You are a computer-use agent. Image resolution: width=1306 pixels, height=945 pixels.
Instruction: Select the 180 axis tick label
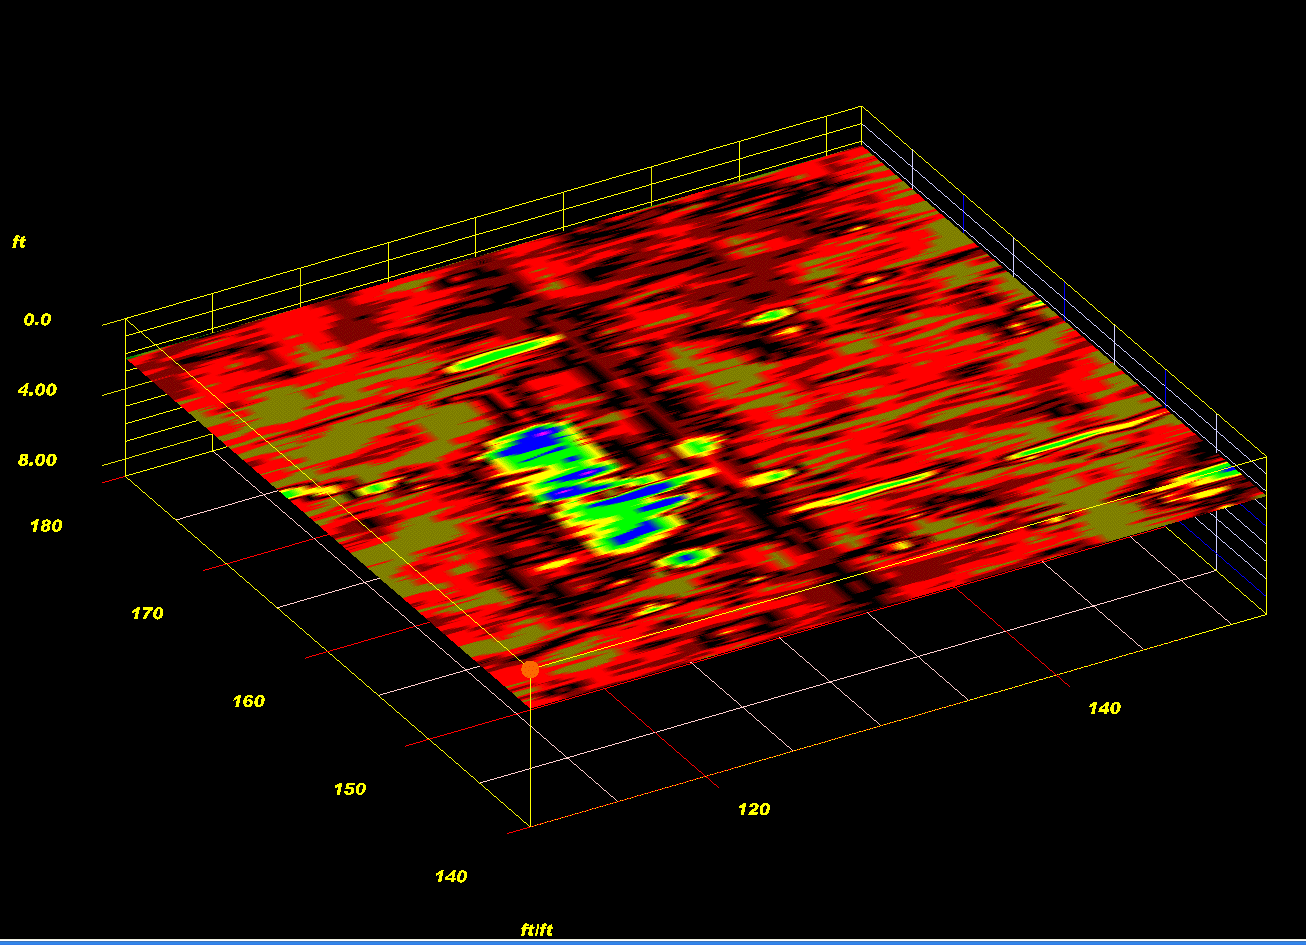(x=46, y=525)
